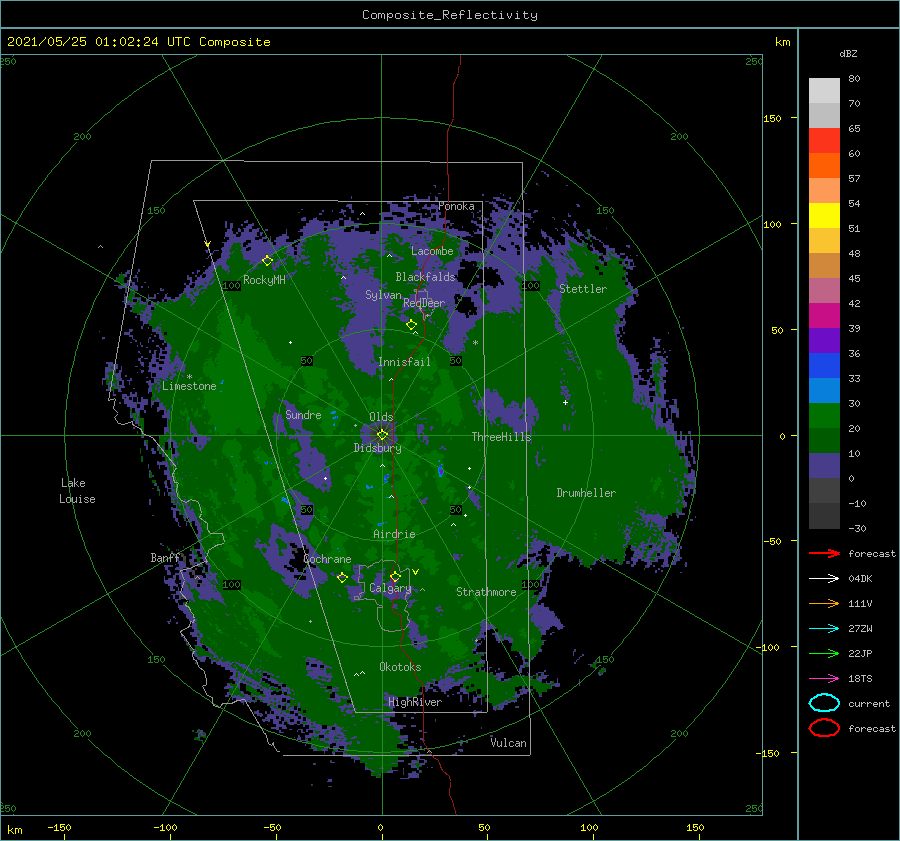Click the Limestone label
The image size is (900, 841).
189,386
